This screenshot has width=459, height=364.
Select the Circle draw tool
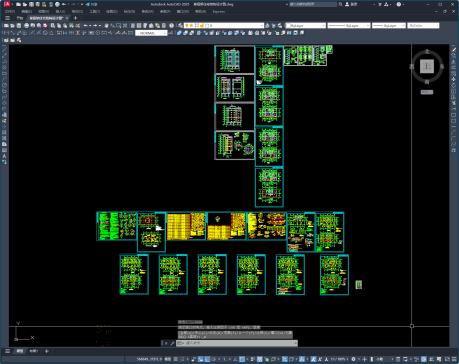[4, 85]
